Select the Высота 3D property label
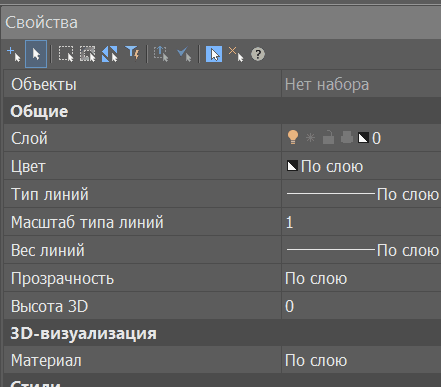Viewport: 441px width, 387px height. (x=49, y=306)
